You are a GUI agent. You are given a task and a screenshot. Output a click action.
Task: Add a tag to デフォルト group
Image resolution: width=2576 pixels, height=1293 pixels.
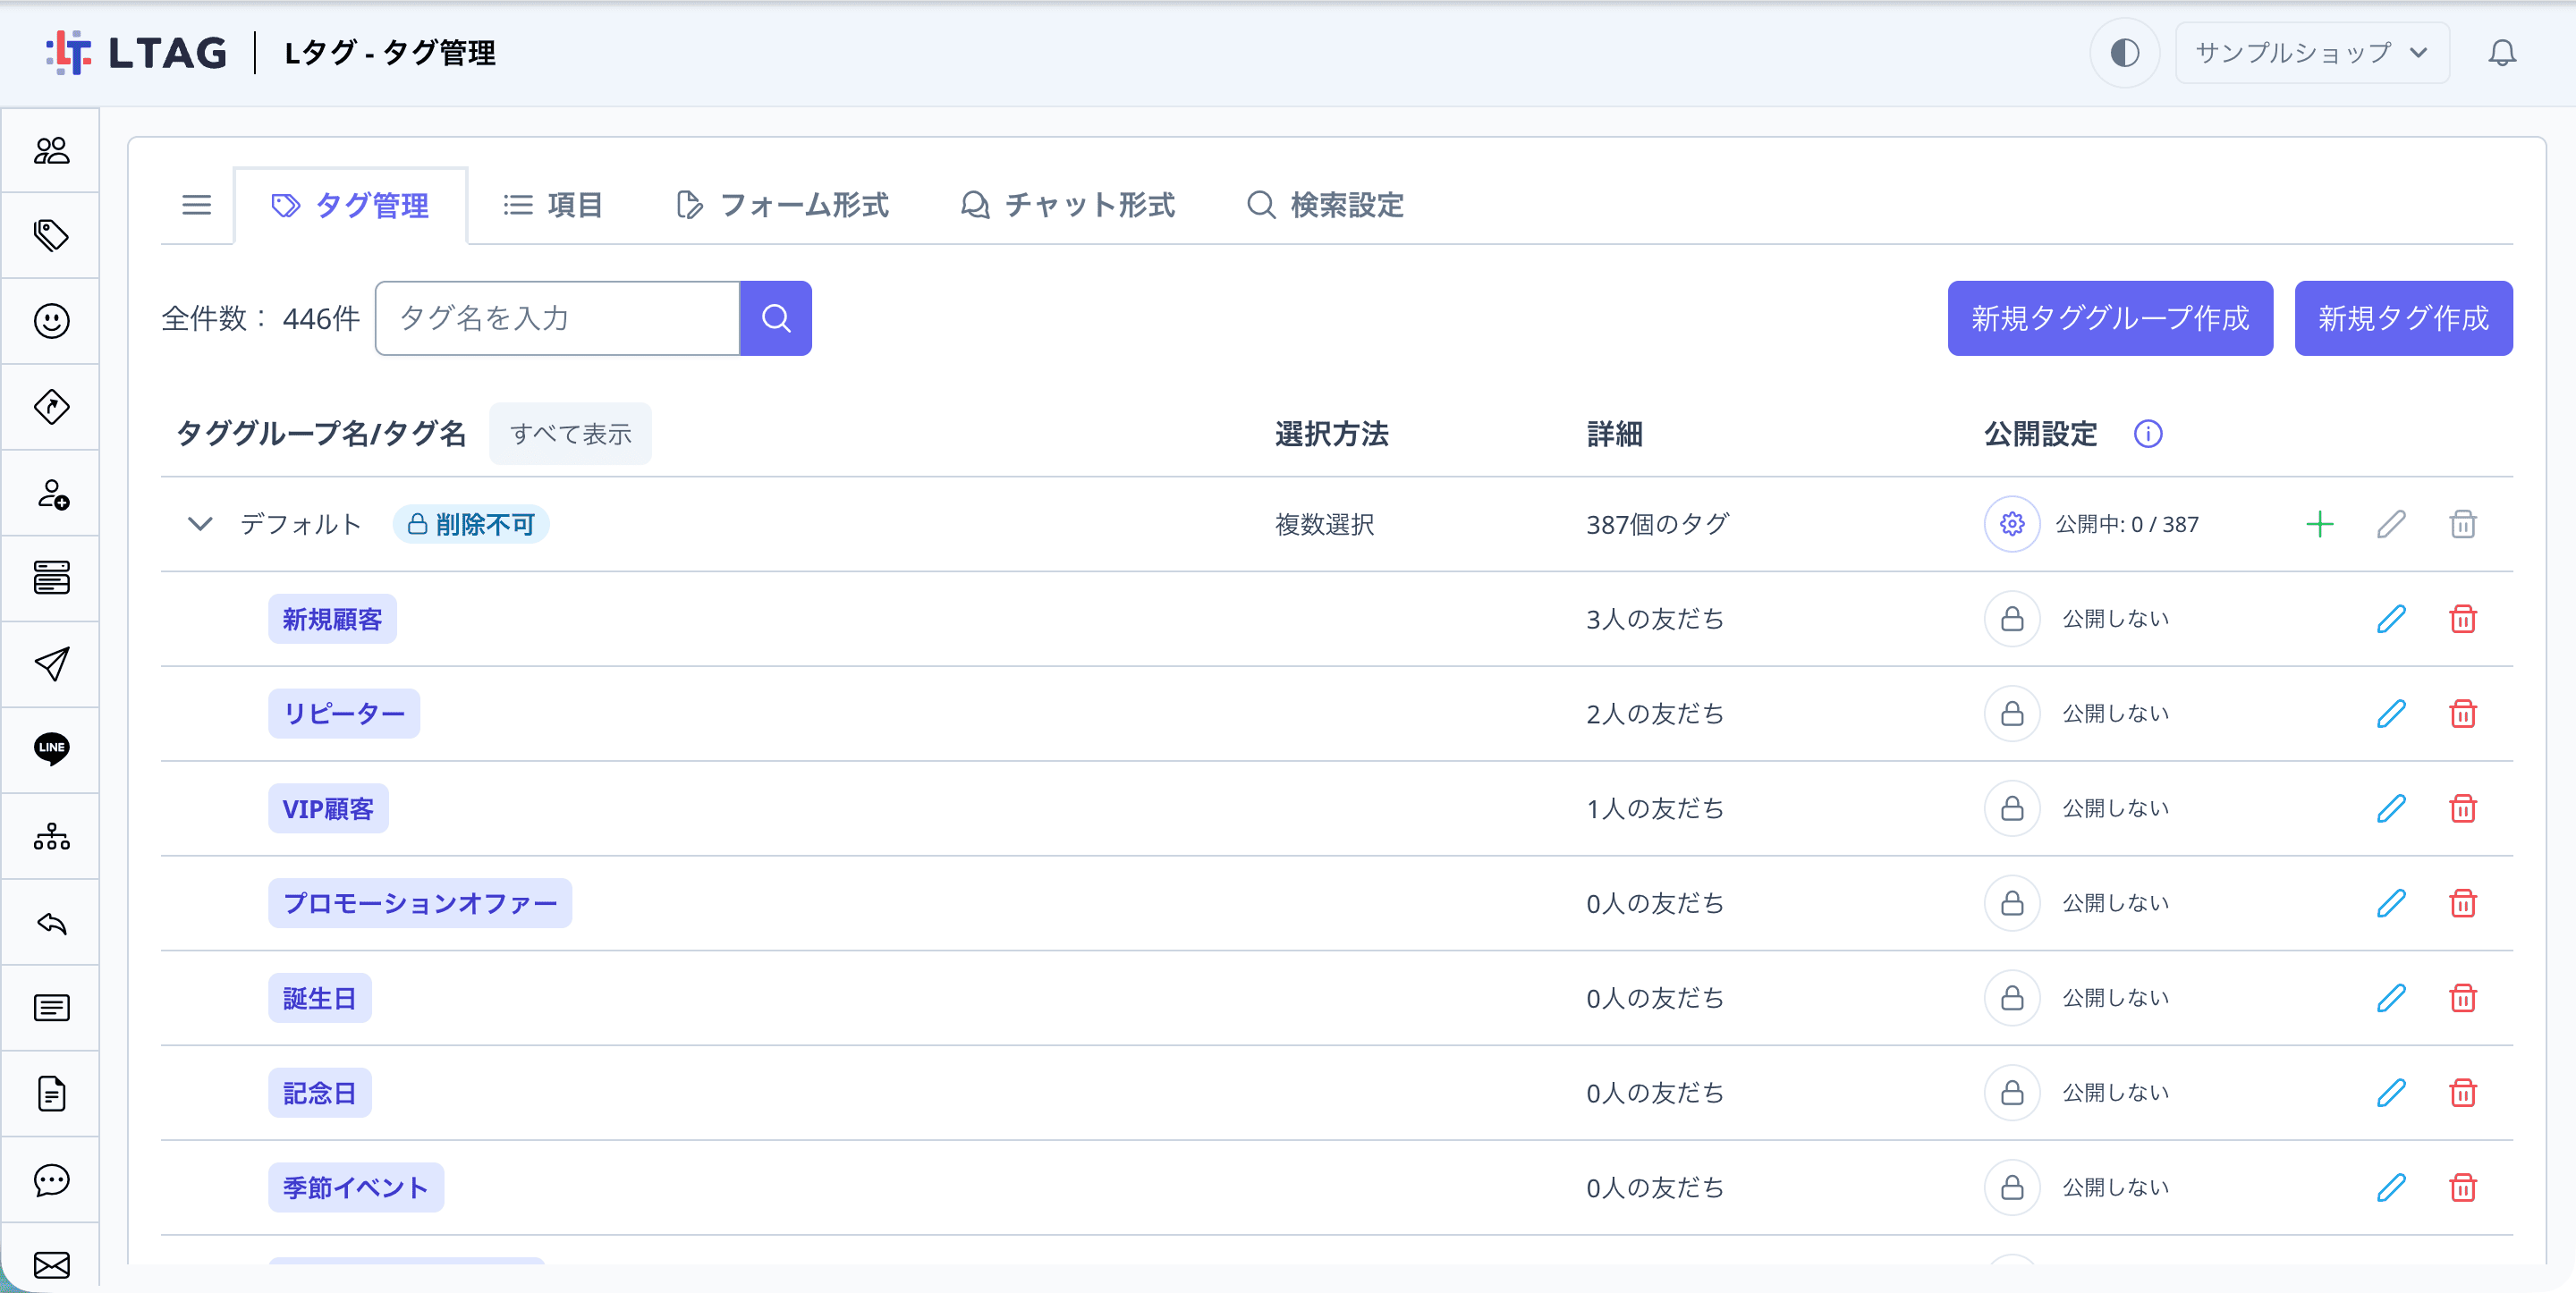[x=2319, y=524]
